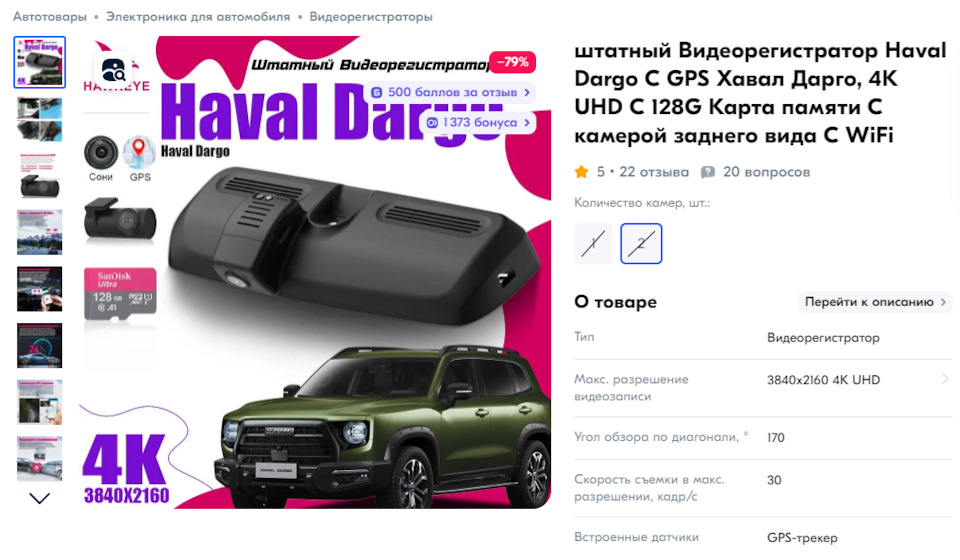This screenshot has height=560, width=960.
Task: Click the points icon on 500 баллов badge
Action: click(x=377, y=92)
